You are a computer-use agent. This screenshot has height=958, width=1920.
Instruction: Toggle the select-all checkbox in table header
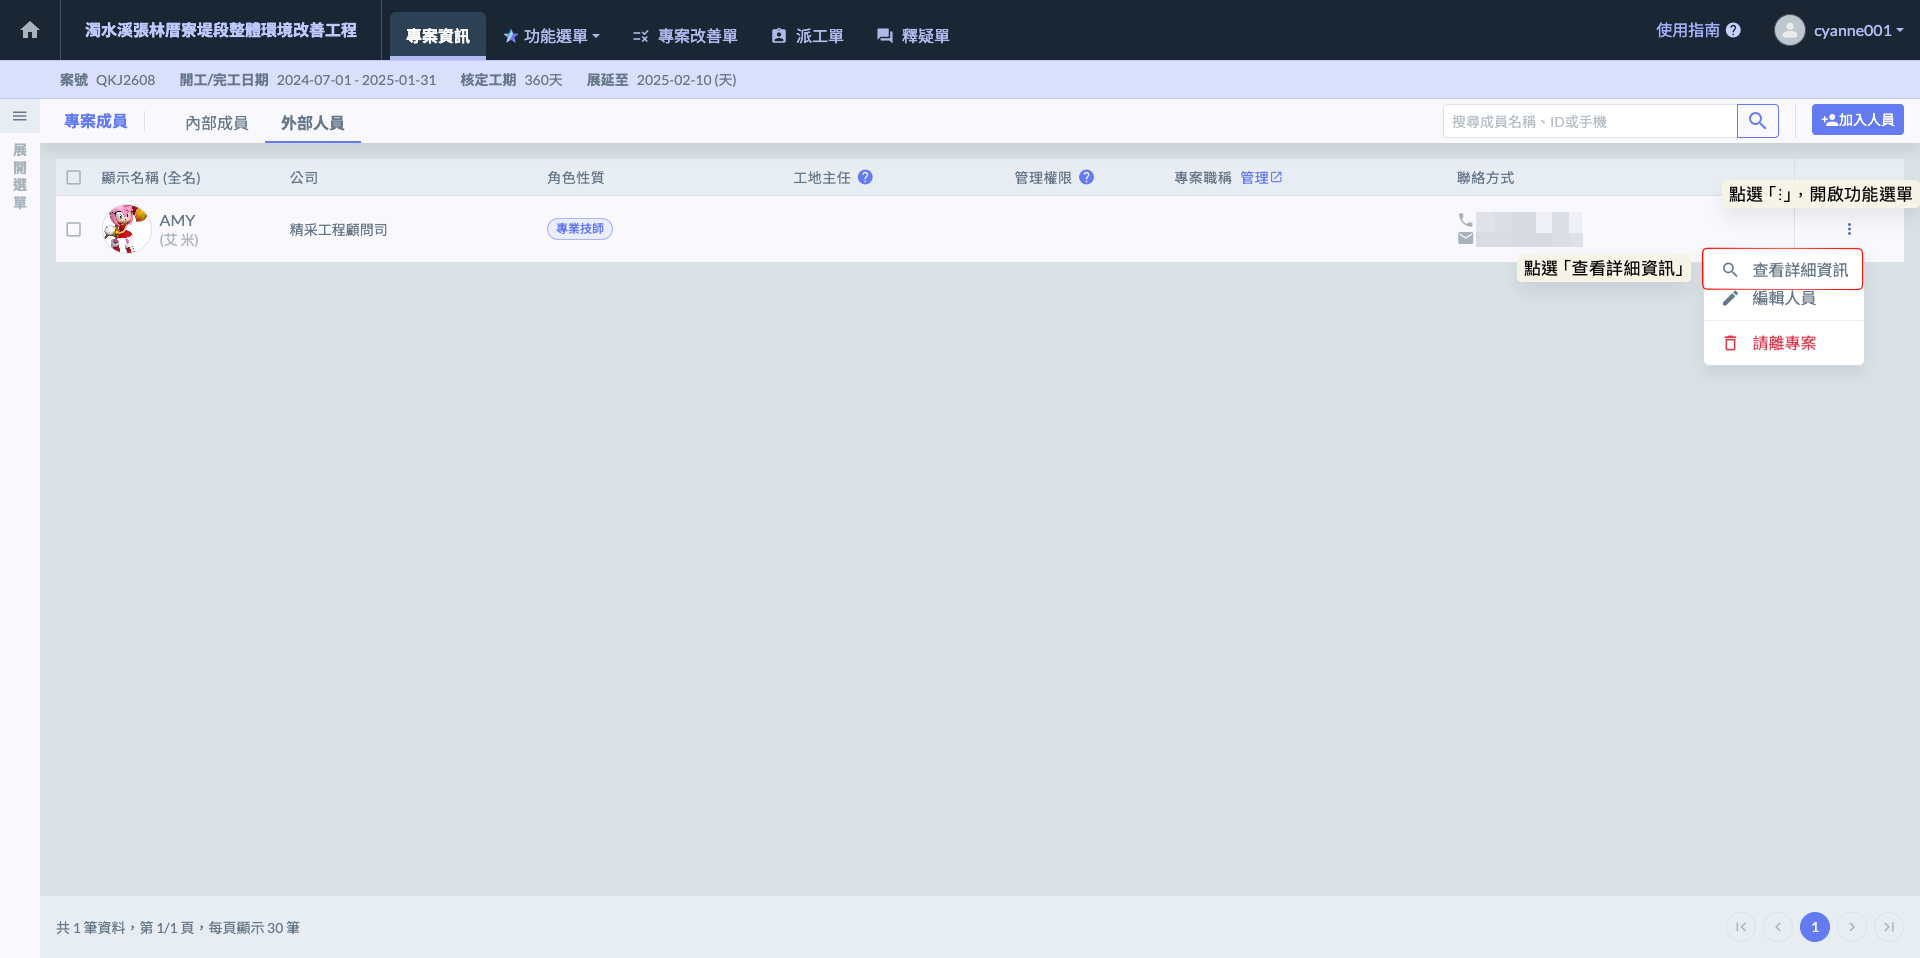pos(74,177)
